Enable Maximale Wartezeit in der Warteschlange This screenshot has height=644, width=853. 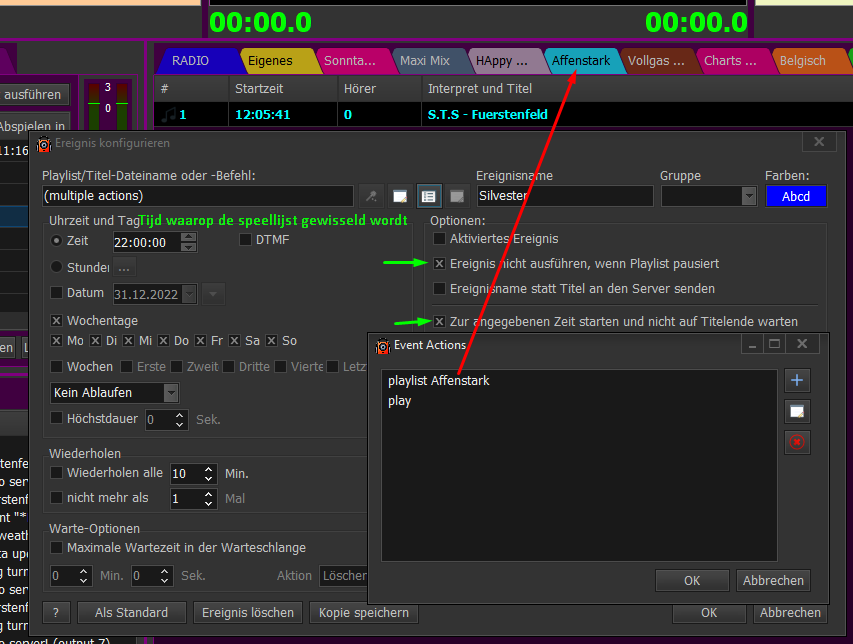pos(56,547)
